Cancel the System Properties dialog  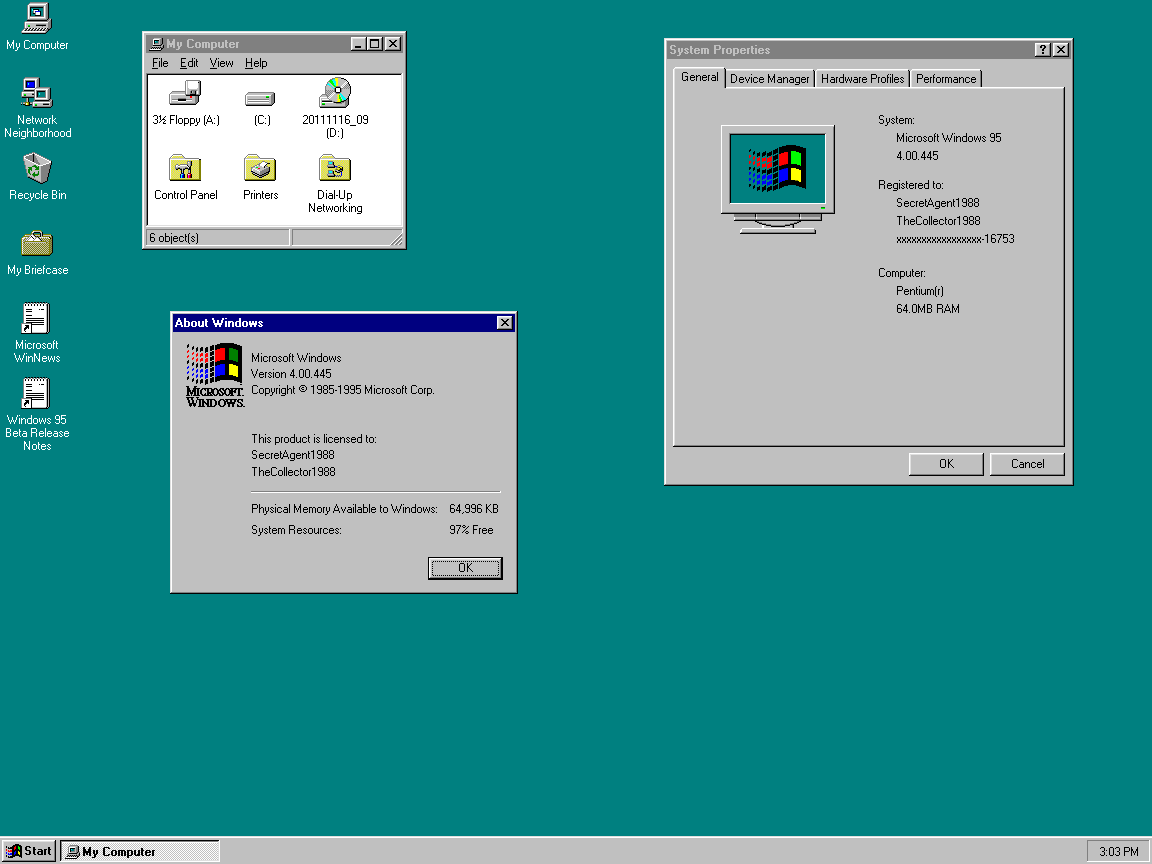pos(1026,463)
